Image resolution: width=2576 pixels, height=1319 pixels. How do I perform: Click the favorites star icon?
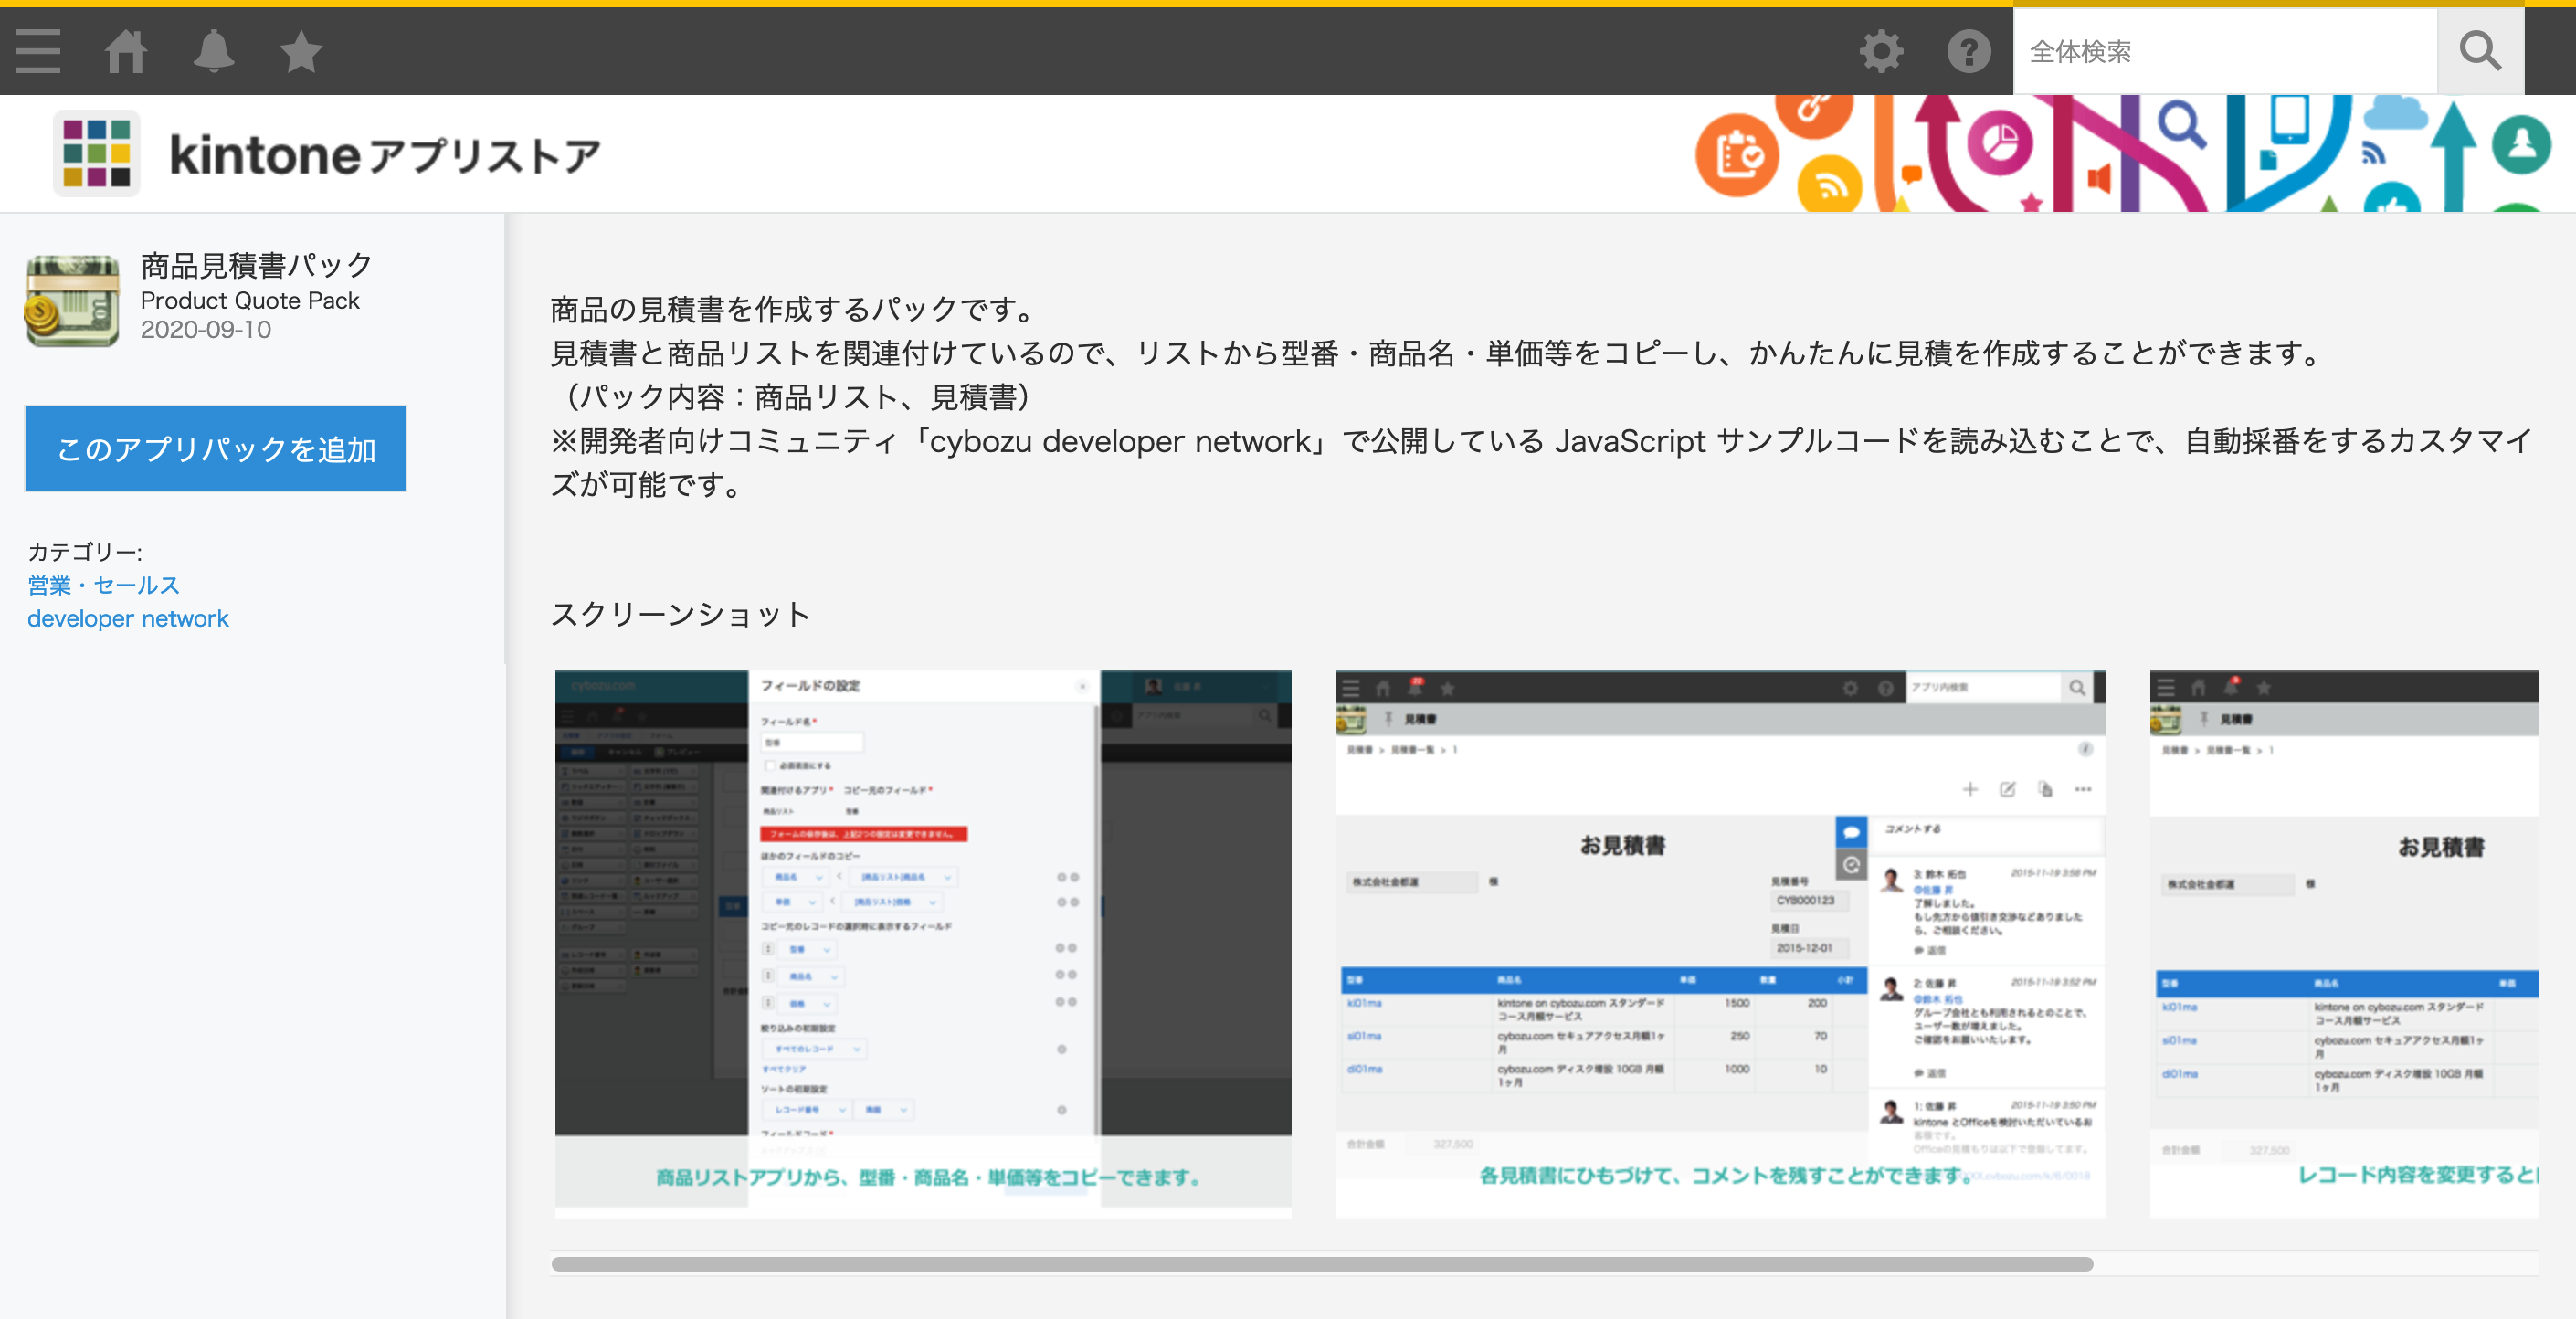click(299, 51)
